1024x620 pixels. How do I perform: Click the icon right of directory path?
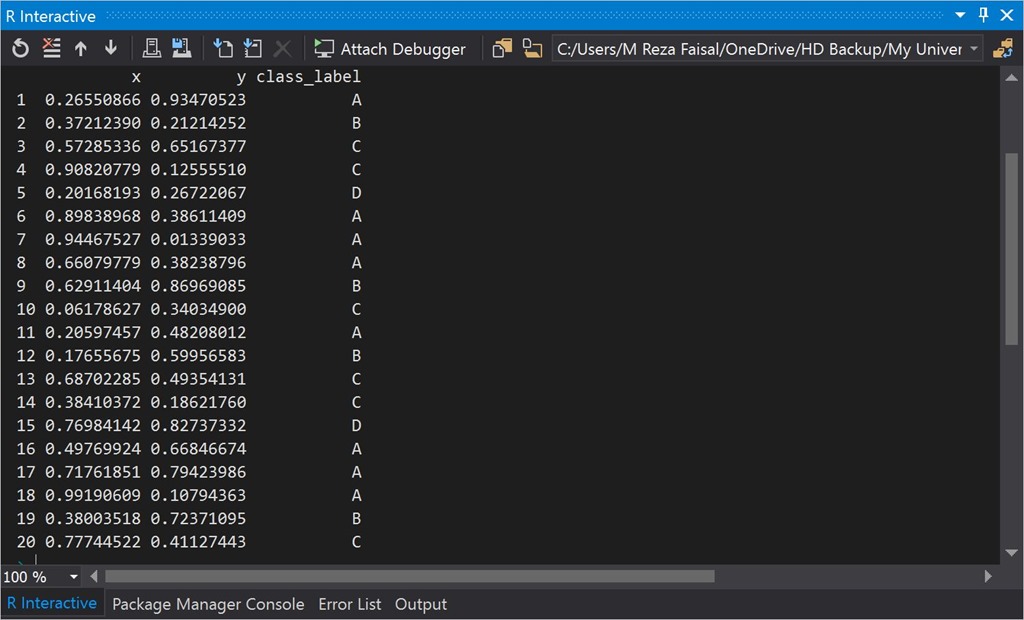click(1002, 49)
